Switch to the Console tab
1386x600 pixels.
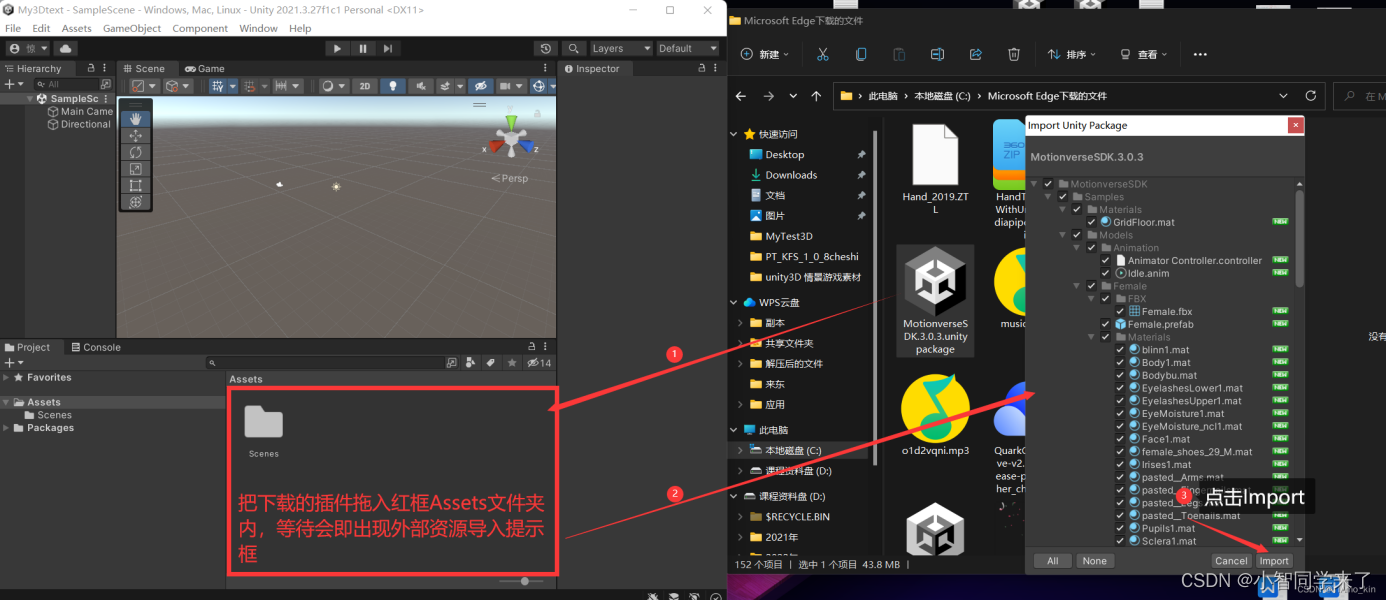(x=96, y=347)
